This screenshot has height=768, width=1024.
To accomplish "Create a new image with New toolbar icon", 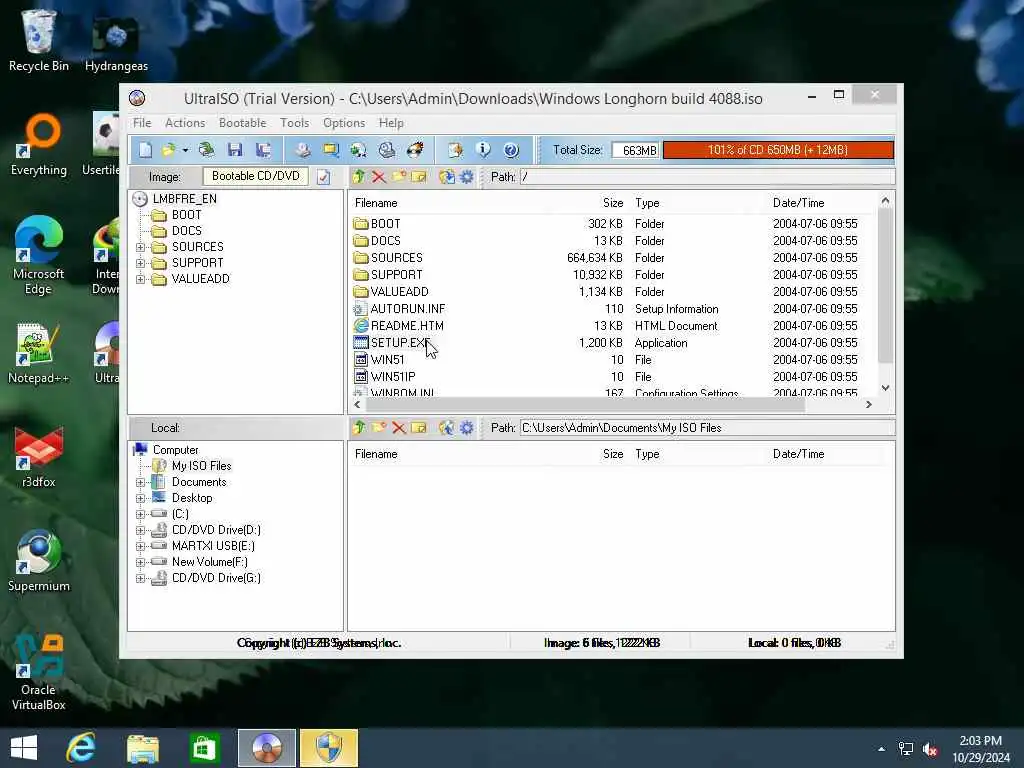I will [145, 150].
